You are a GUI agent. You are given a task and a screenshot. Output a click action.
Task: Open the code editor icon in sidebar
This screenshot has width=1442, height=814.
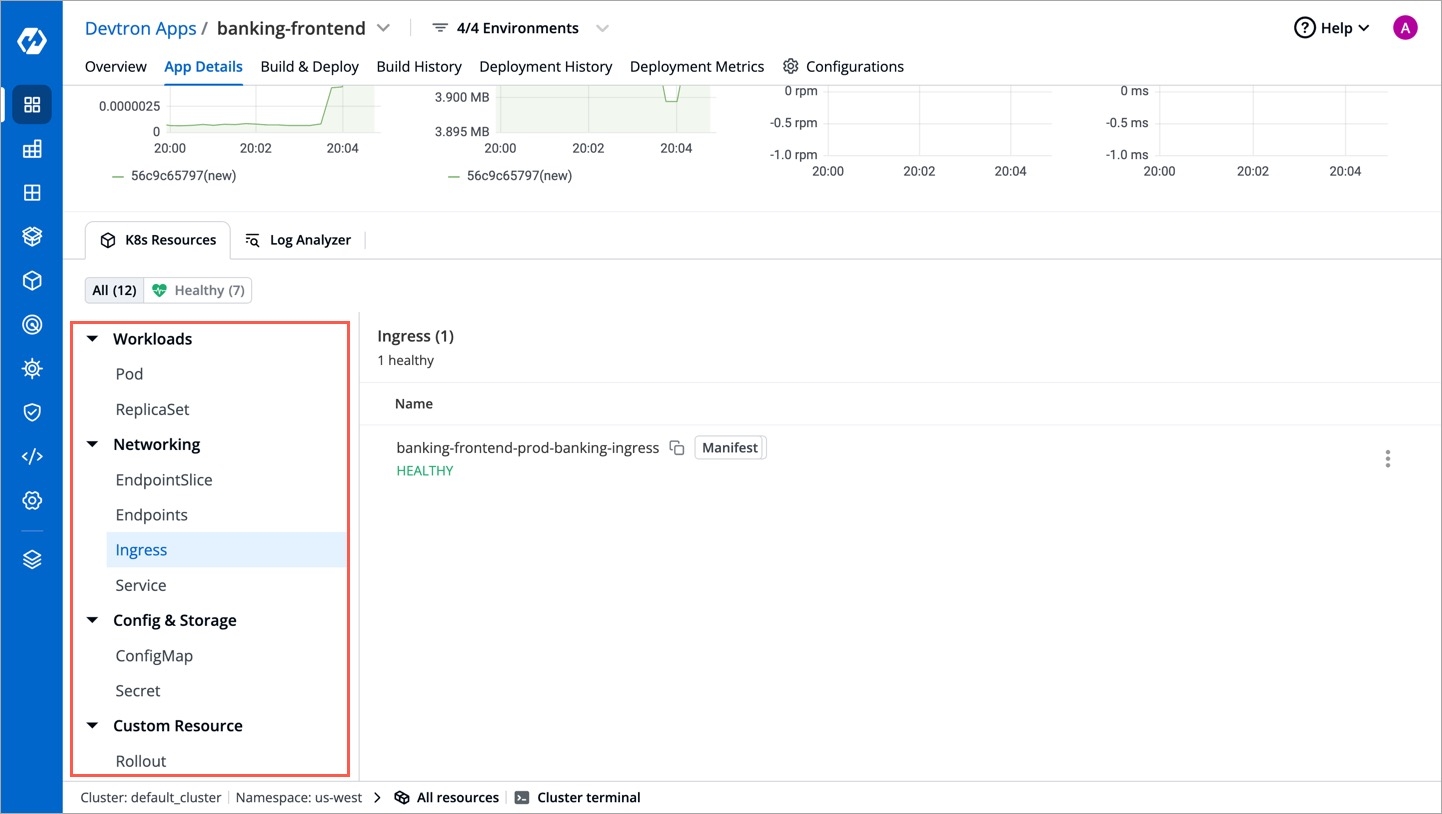tap(32, 456)
